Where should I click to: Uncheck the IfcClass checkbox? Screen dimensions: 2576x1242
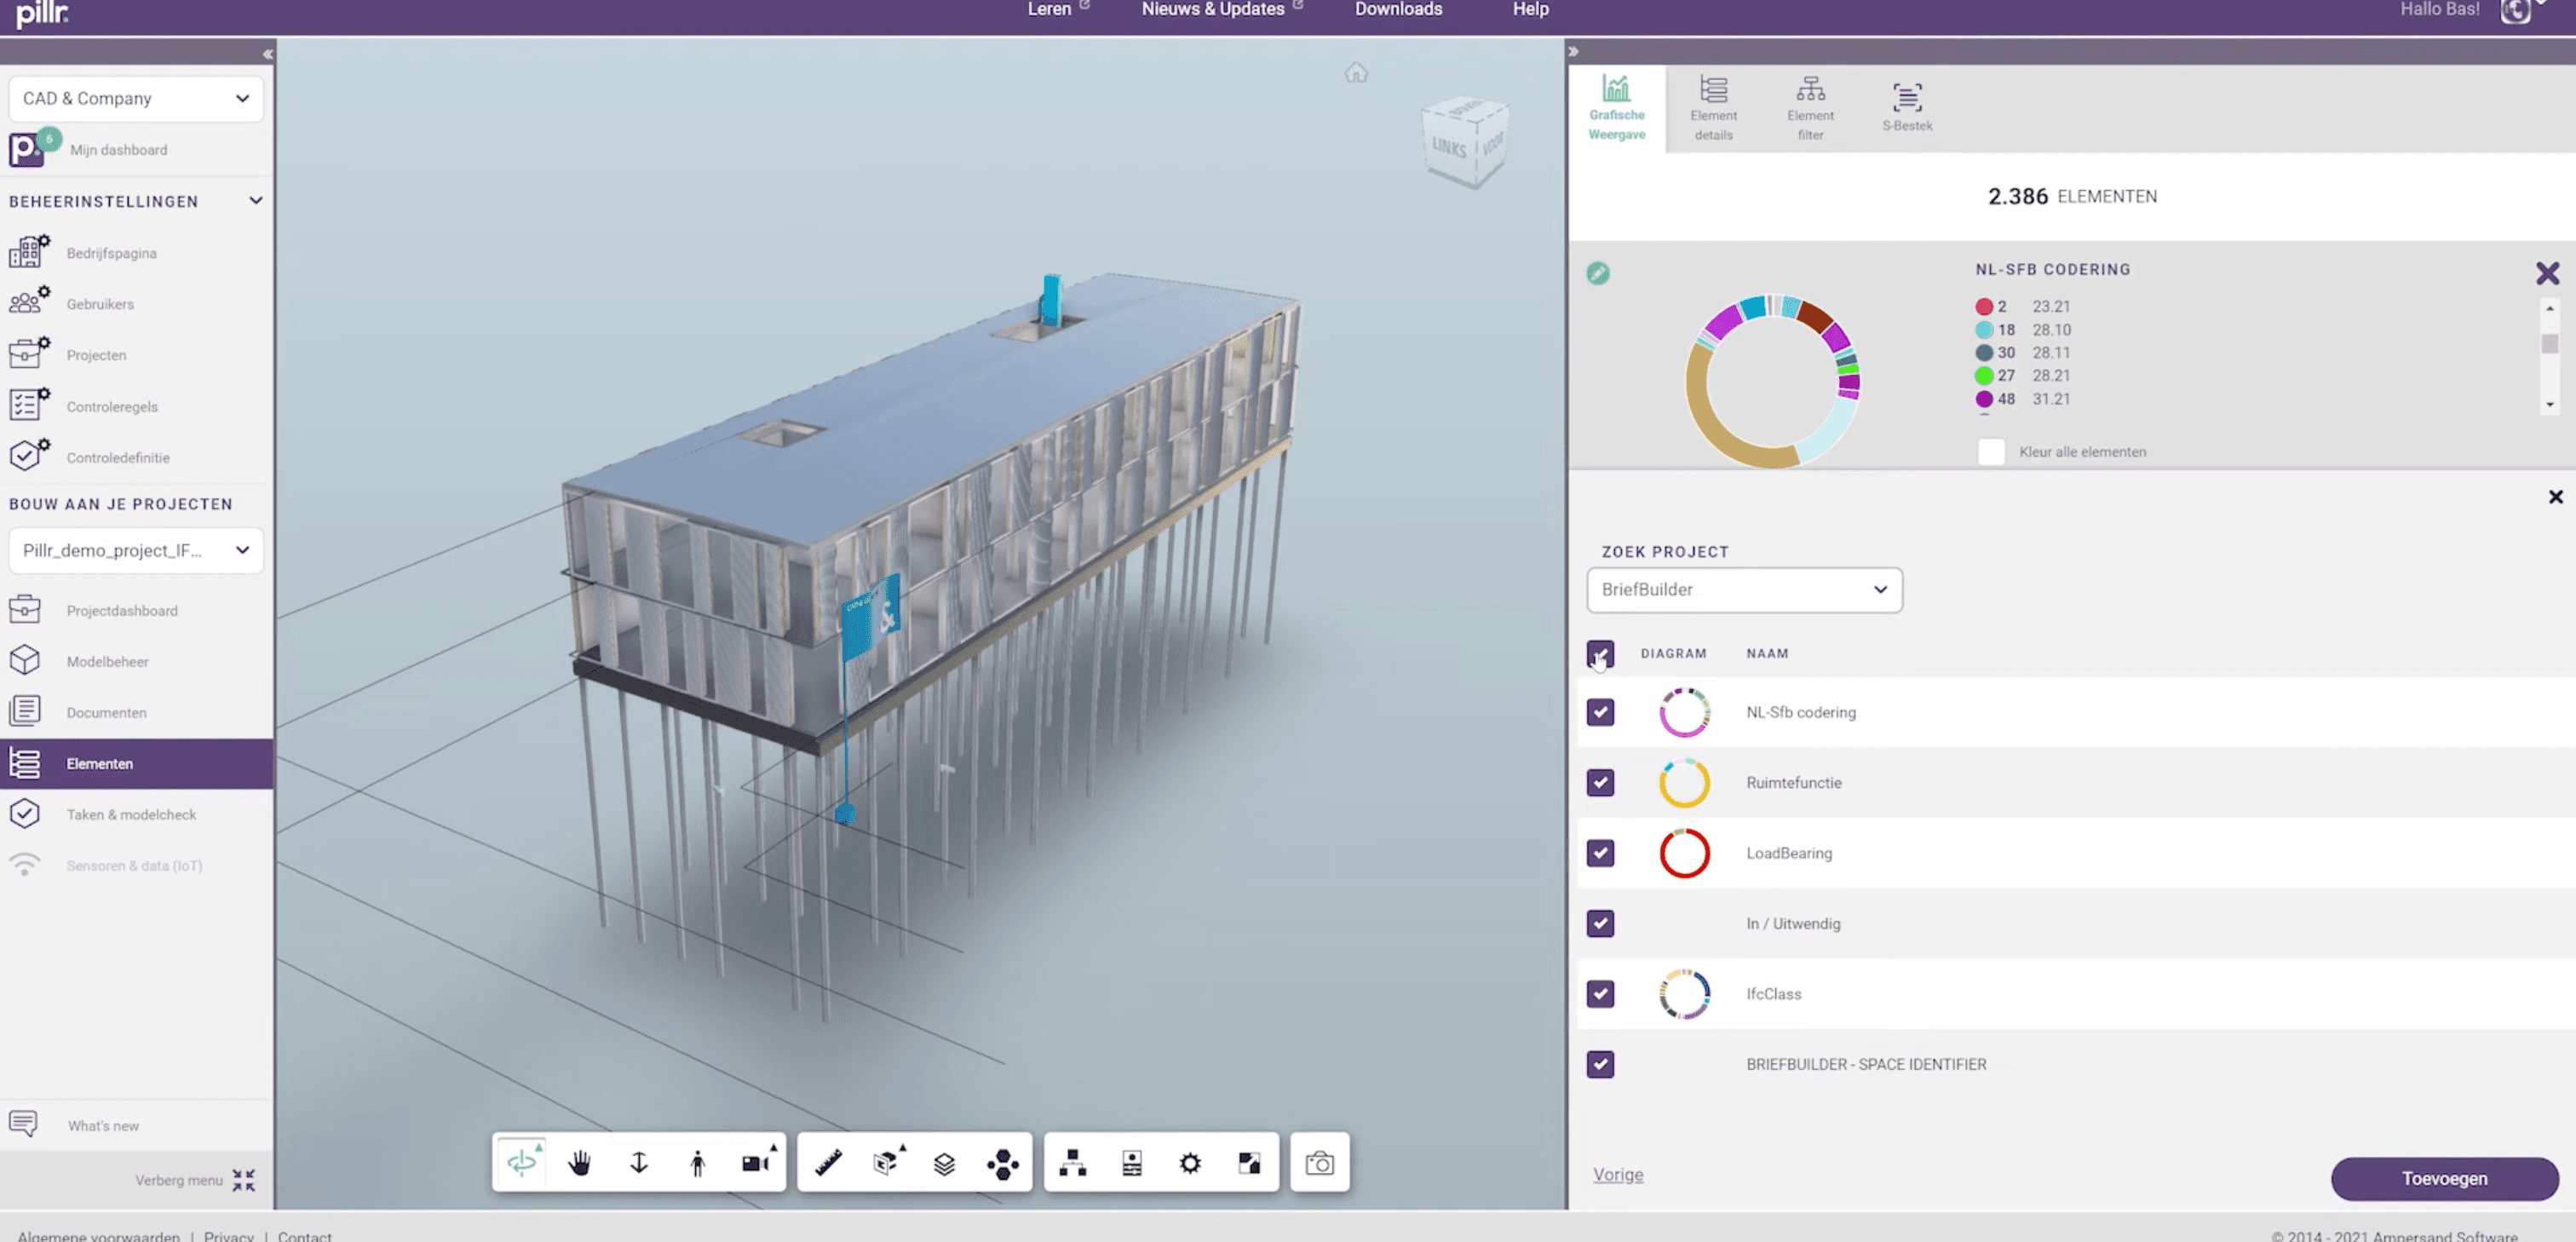1600,994
